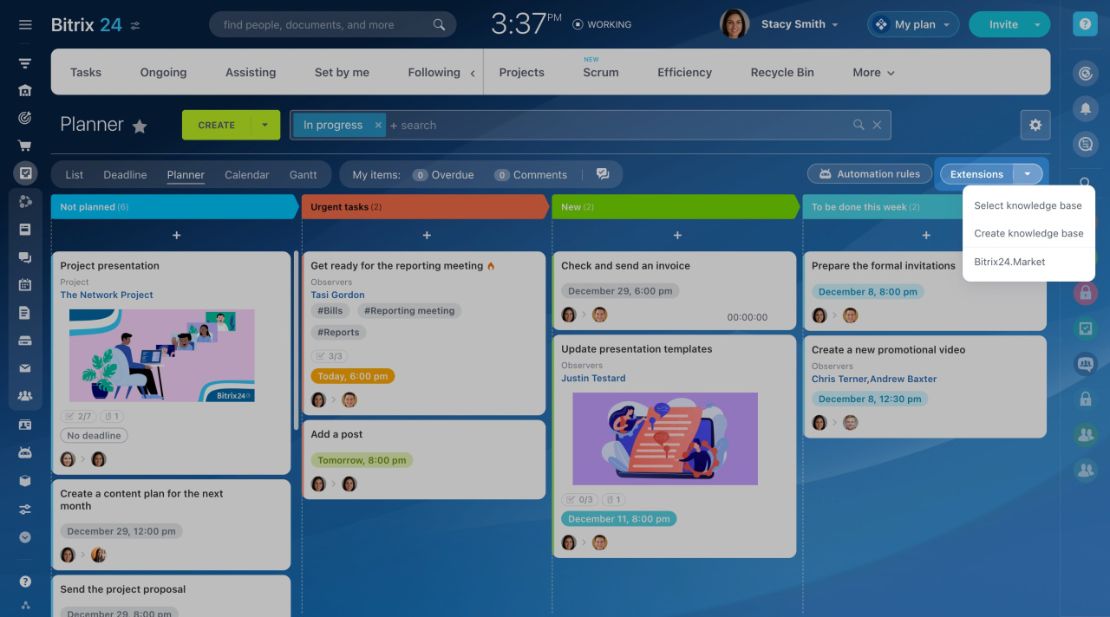
Task: Open the My plan dropdown
Action: pos(913,25)
